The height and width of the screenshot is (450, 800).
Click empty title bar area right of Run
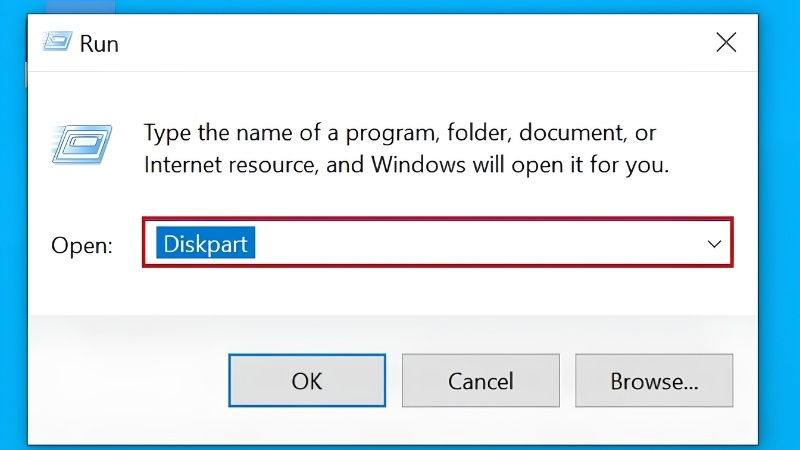point(408,43)
